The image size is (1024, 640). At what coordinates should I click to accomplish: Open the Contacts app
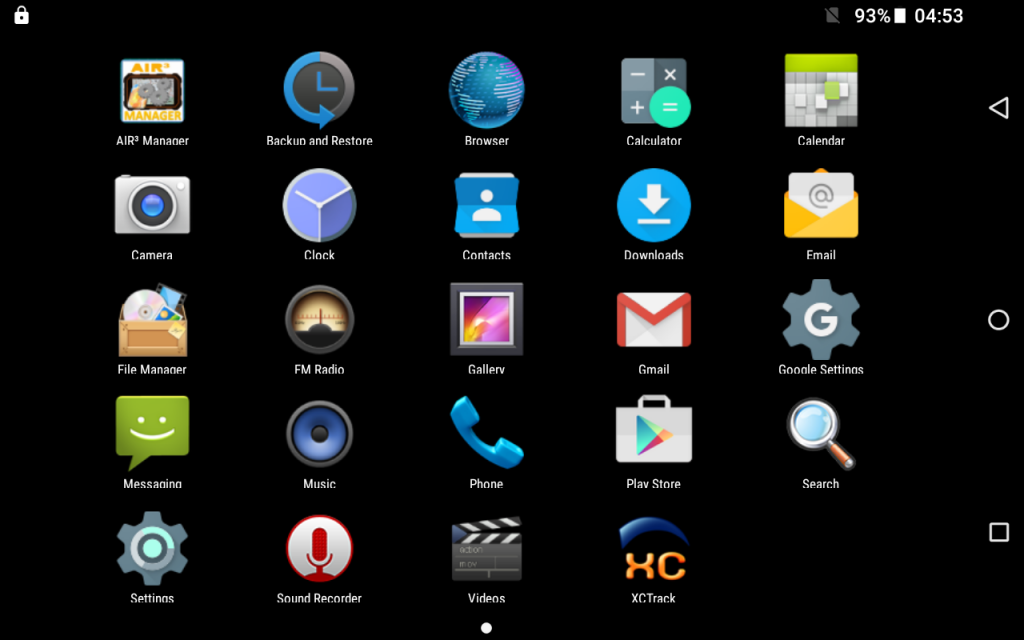pyautogui.click(x=487, y=205)
